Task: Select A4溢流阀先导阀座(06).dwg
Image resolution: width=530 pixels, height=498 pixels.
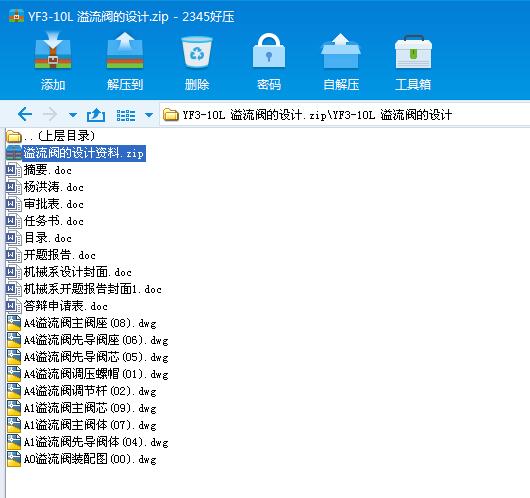Action: click(87, 340)
